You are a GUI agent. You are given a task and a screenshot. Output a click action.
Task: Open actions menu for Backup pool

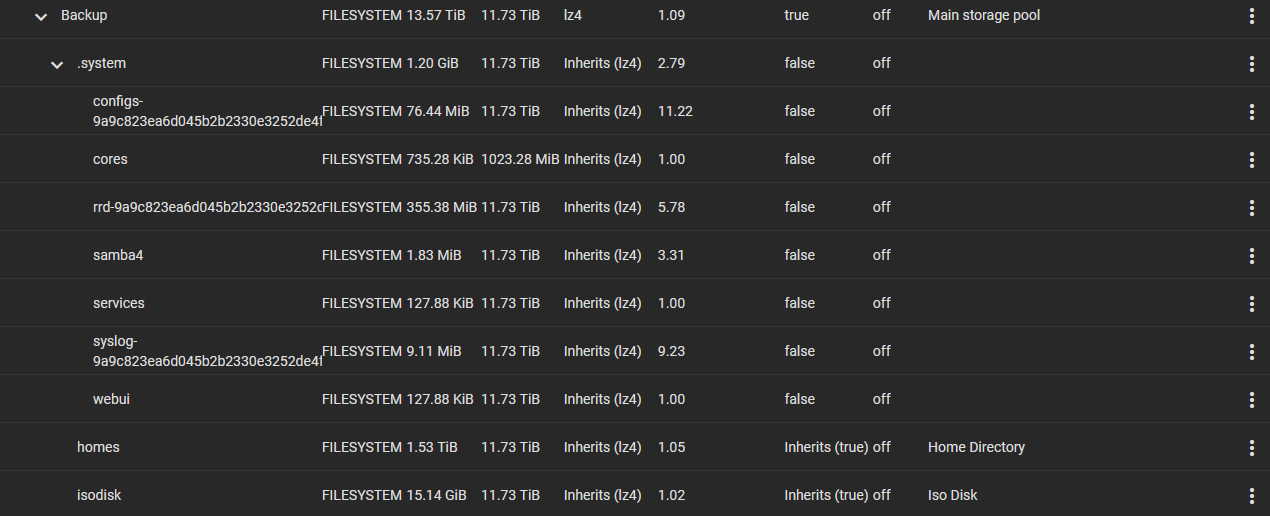point(1251,16)
